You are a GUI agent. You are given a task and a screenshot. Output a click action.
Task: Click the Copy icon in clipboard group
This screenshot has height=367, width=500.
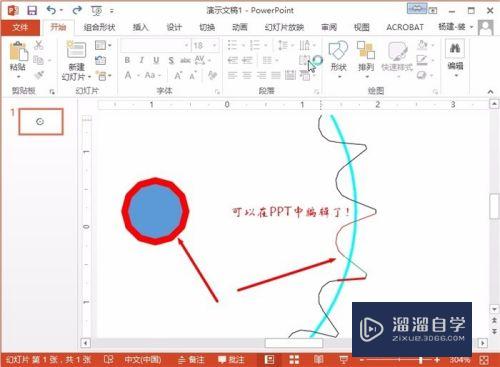click(x=39, y=60)
